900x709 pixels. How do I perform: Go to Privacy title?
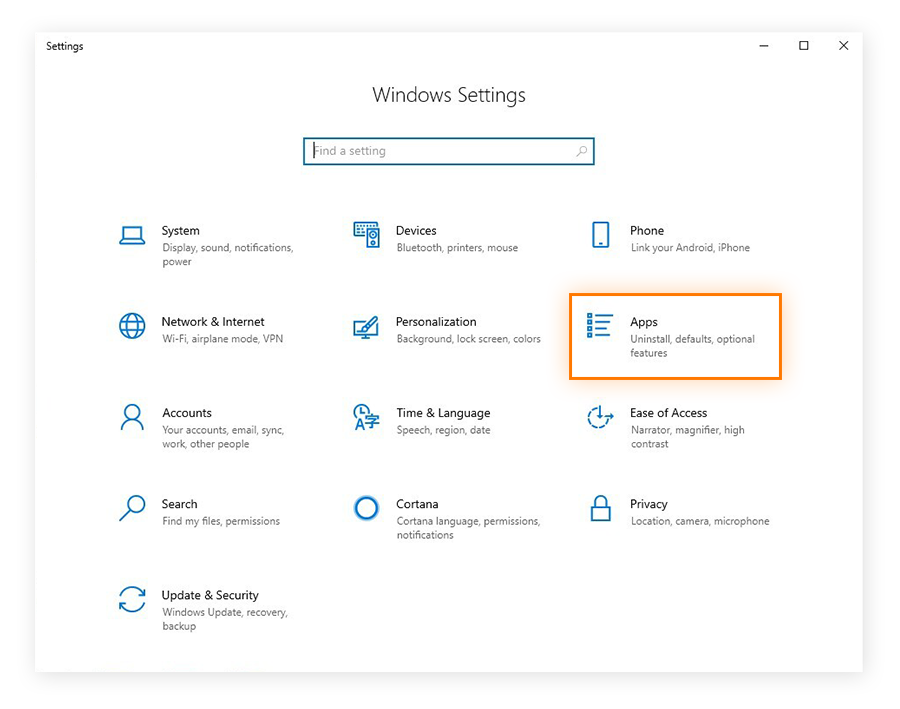649,504
